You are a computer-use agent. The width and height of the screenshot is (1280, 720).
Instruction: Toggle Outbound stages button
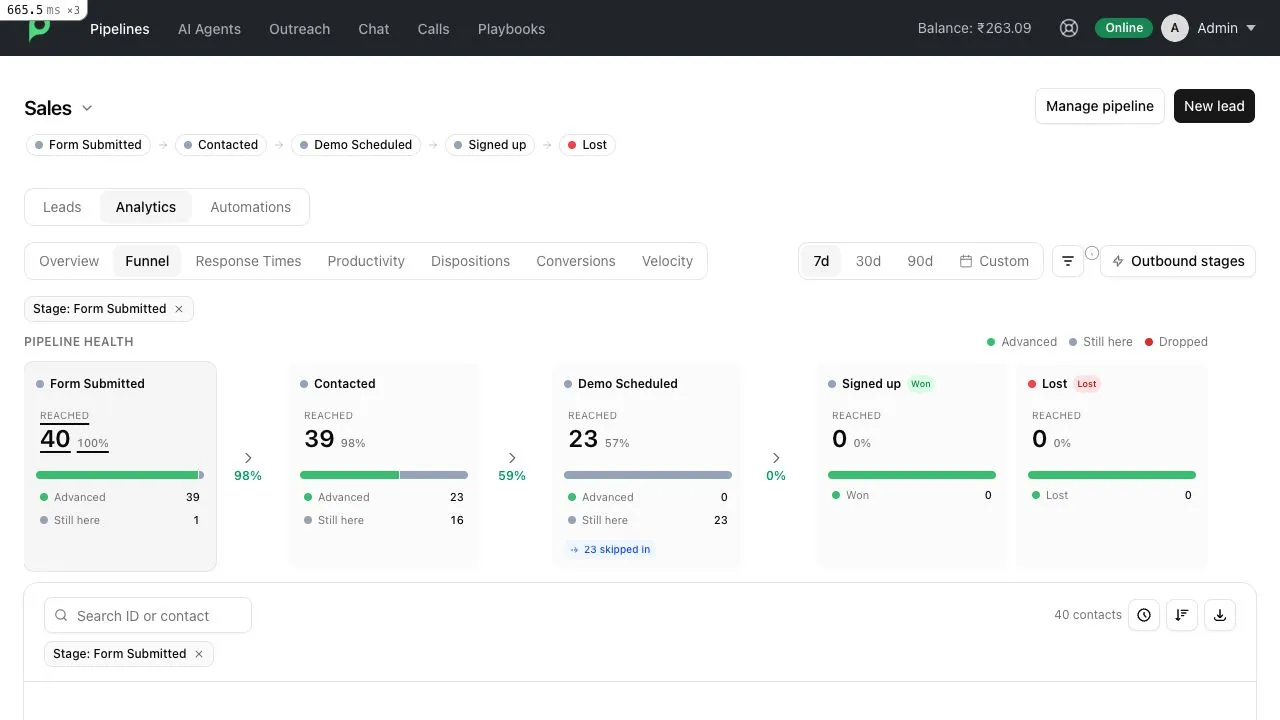[x=1178, y=261]
